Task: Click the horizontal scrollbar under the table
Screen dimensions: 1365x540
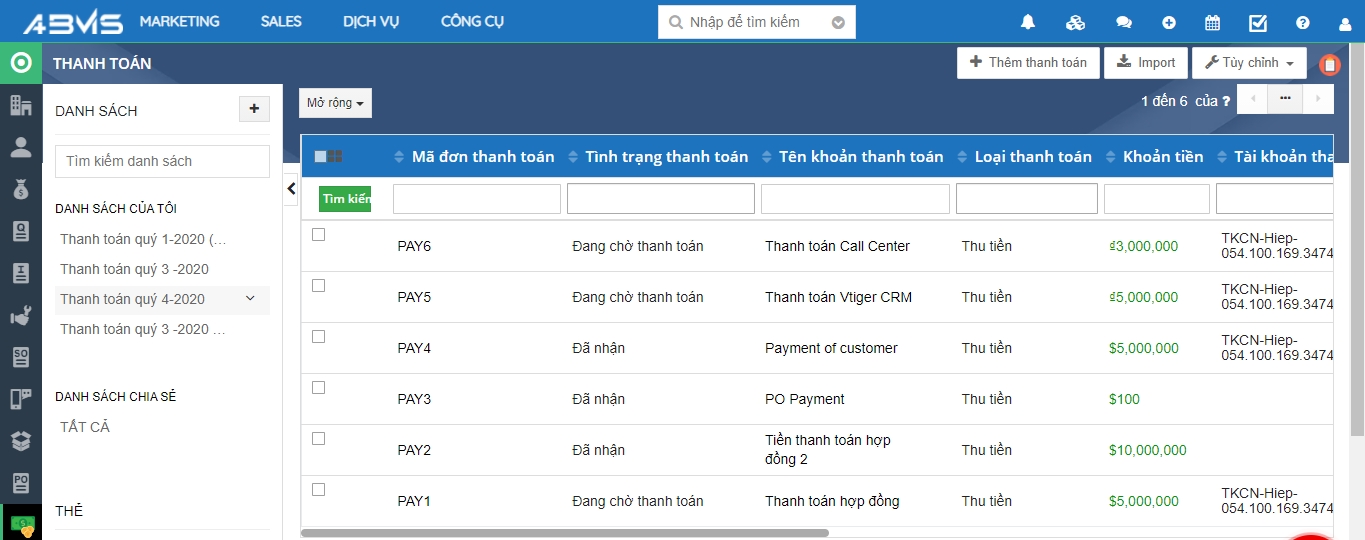Action: [x=565, y=533]
